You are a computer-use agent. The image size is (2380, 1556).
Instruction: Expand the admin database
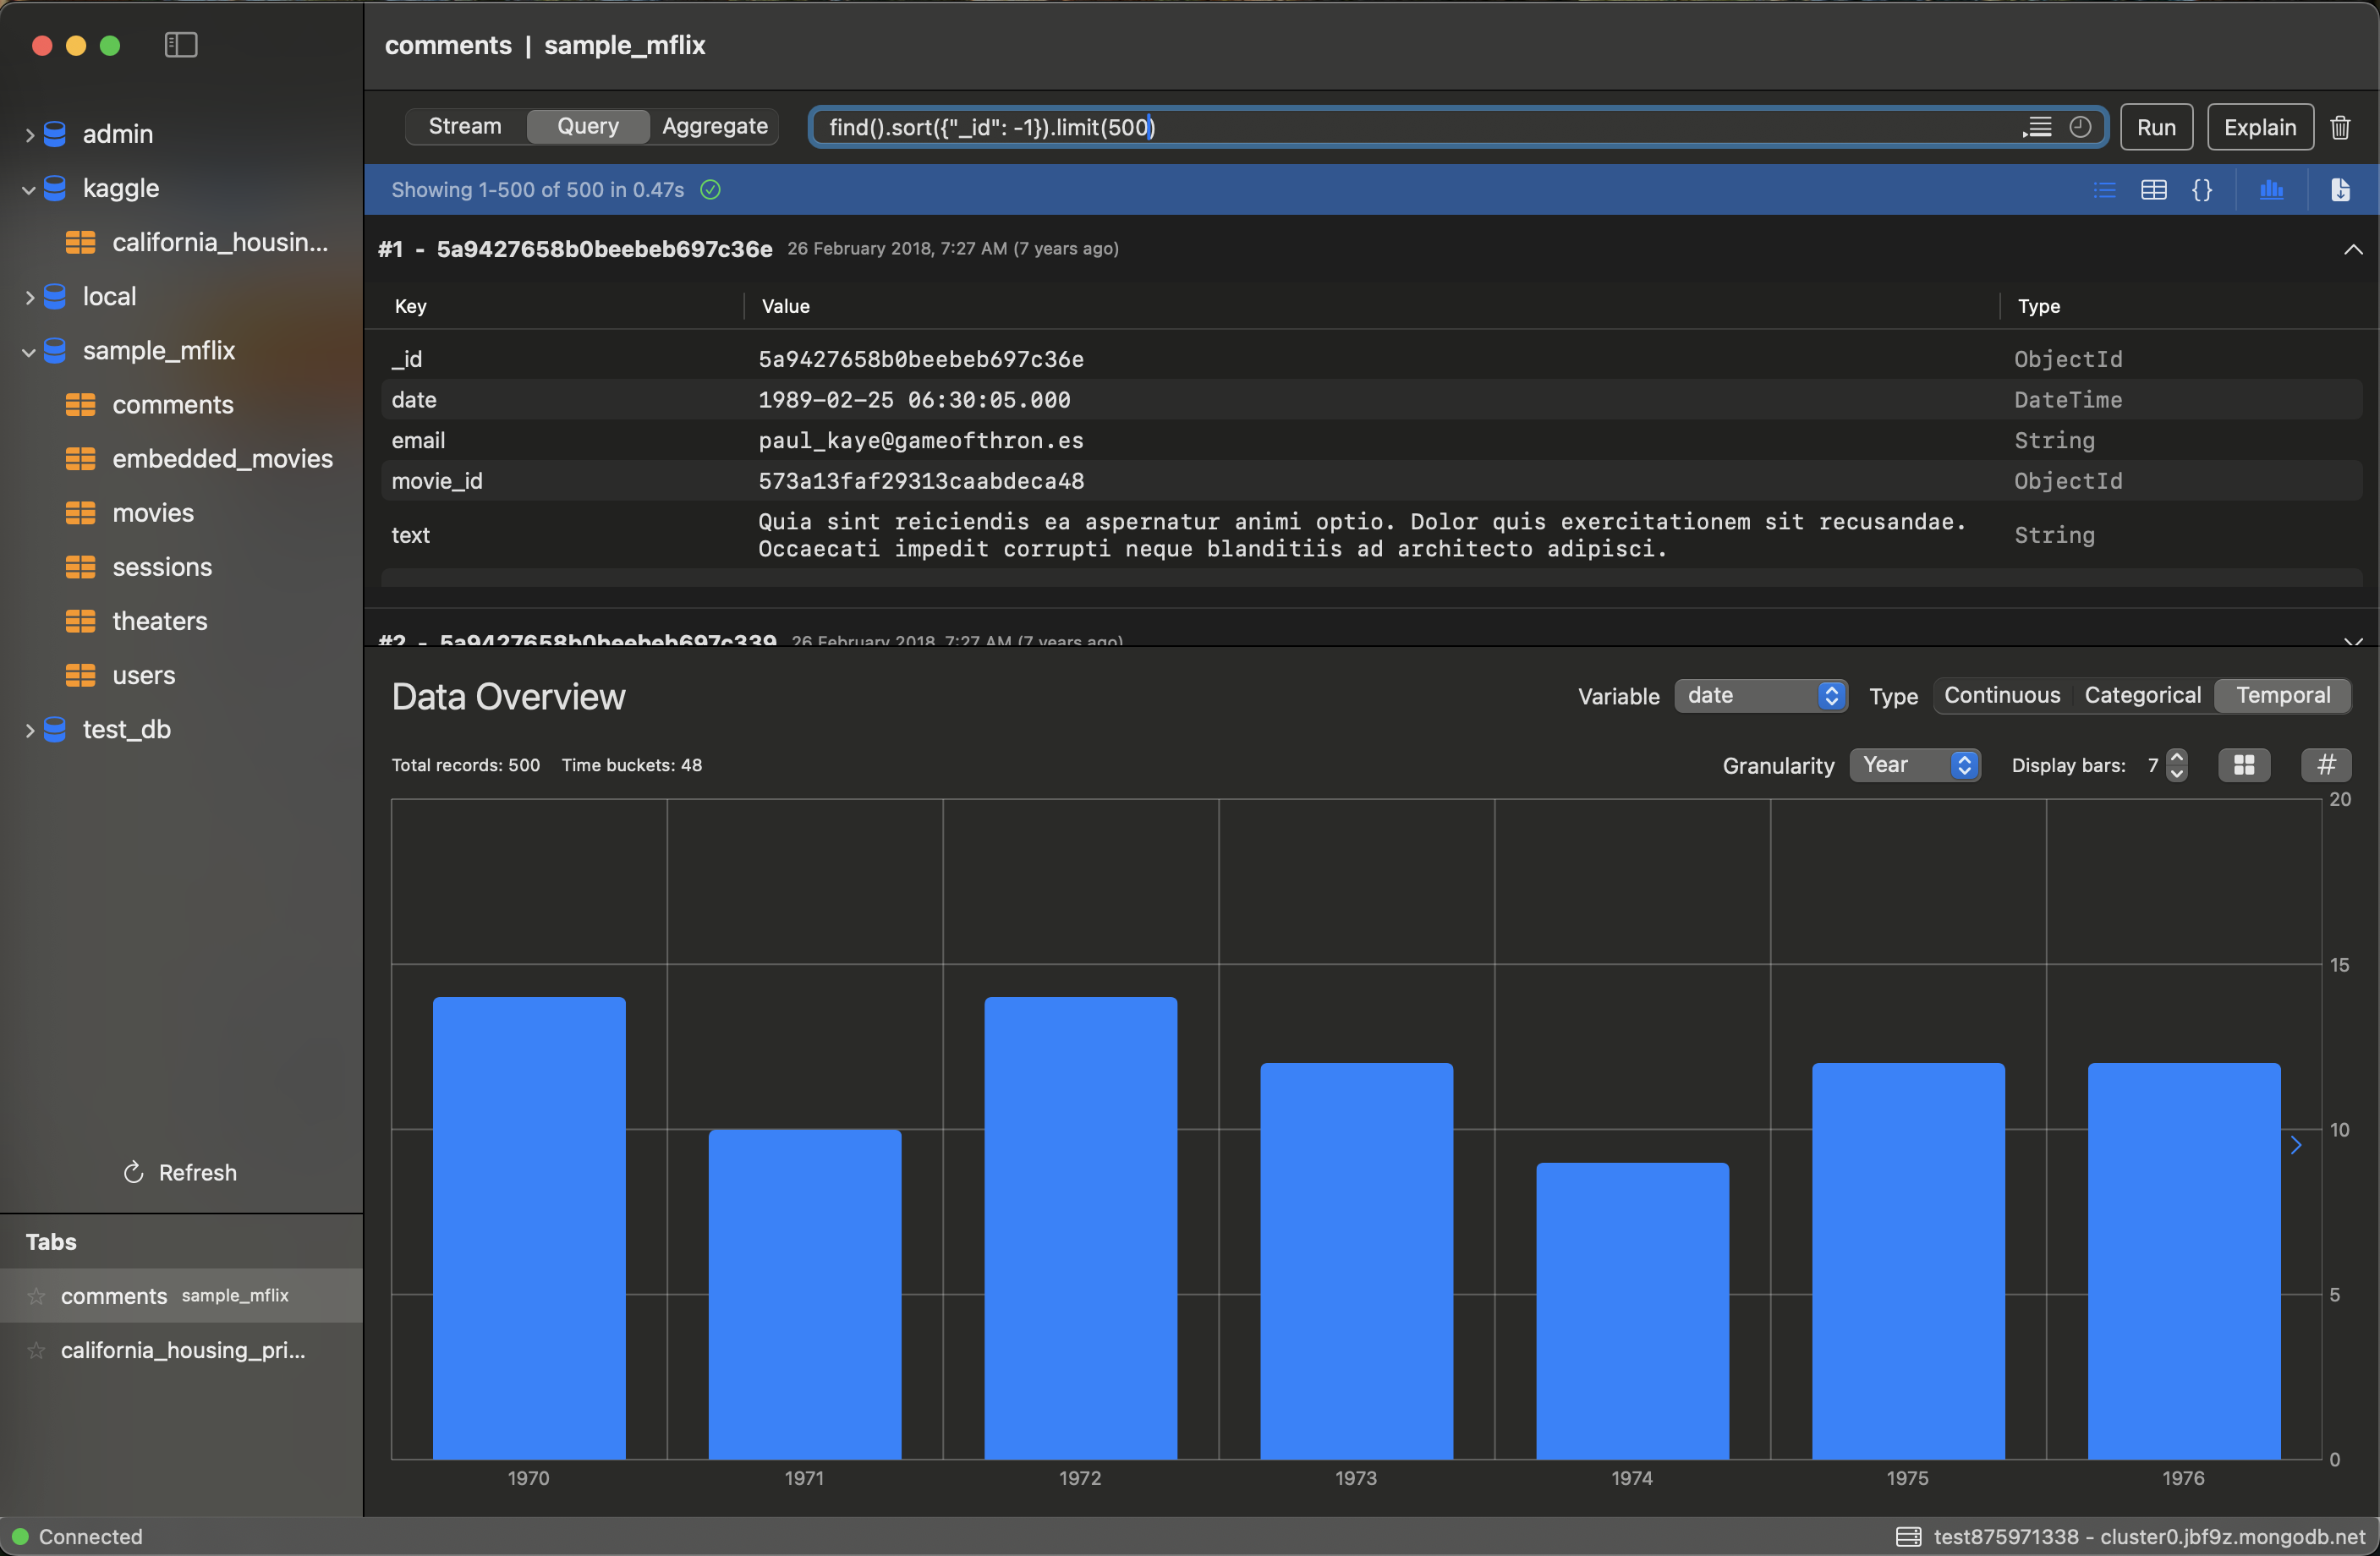[x=29, y=134]
